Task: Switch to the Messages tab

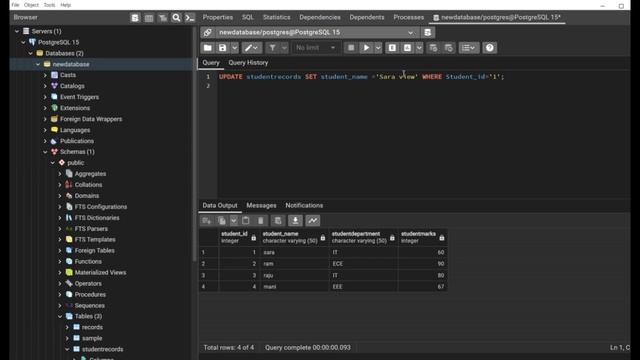Action: point(261,206)
